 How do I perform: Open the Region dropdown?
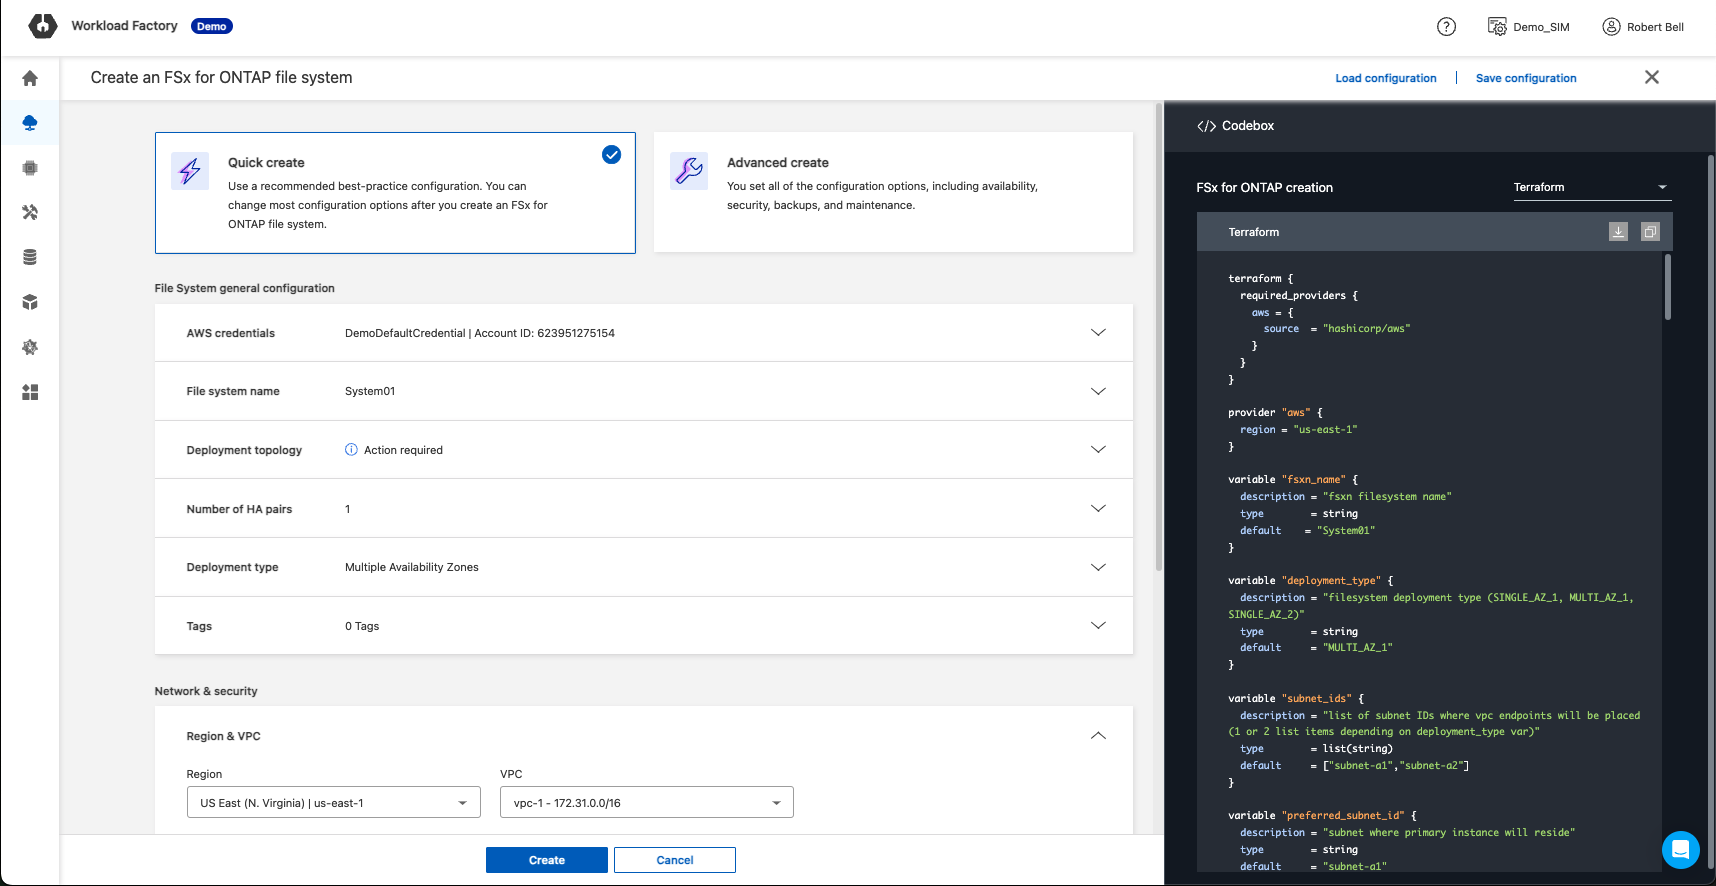(333, 803)
